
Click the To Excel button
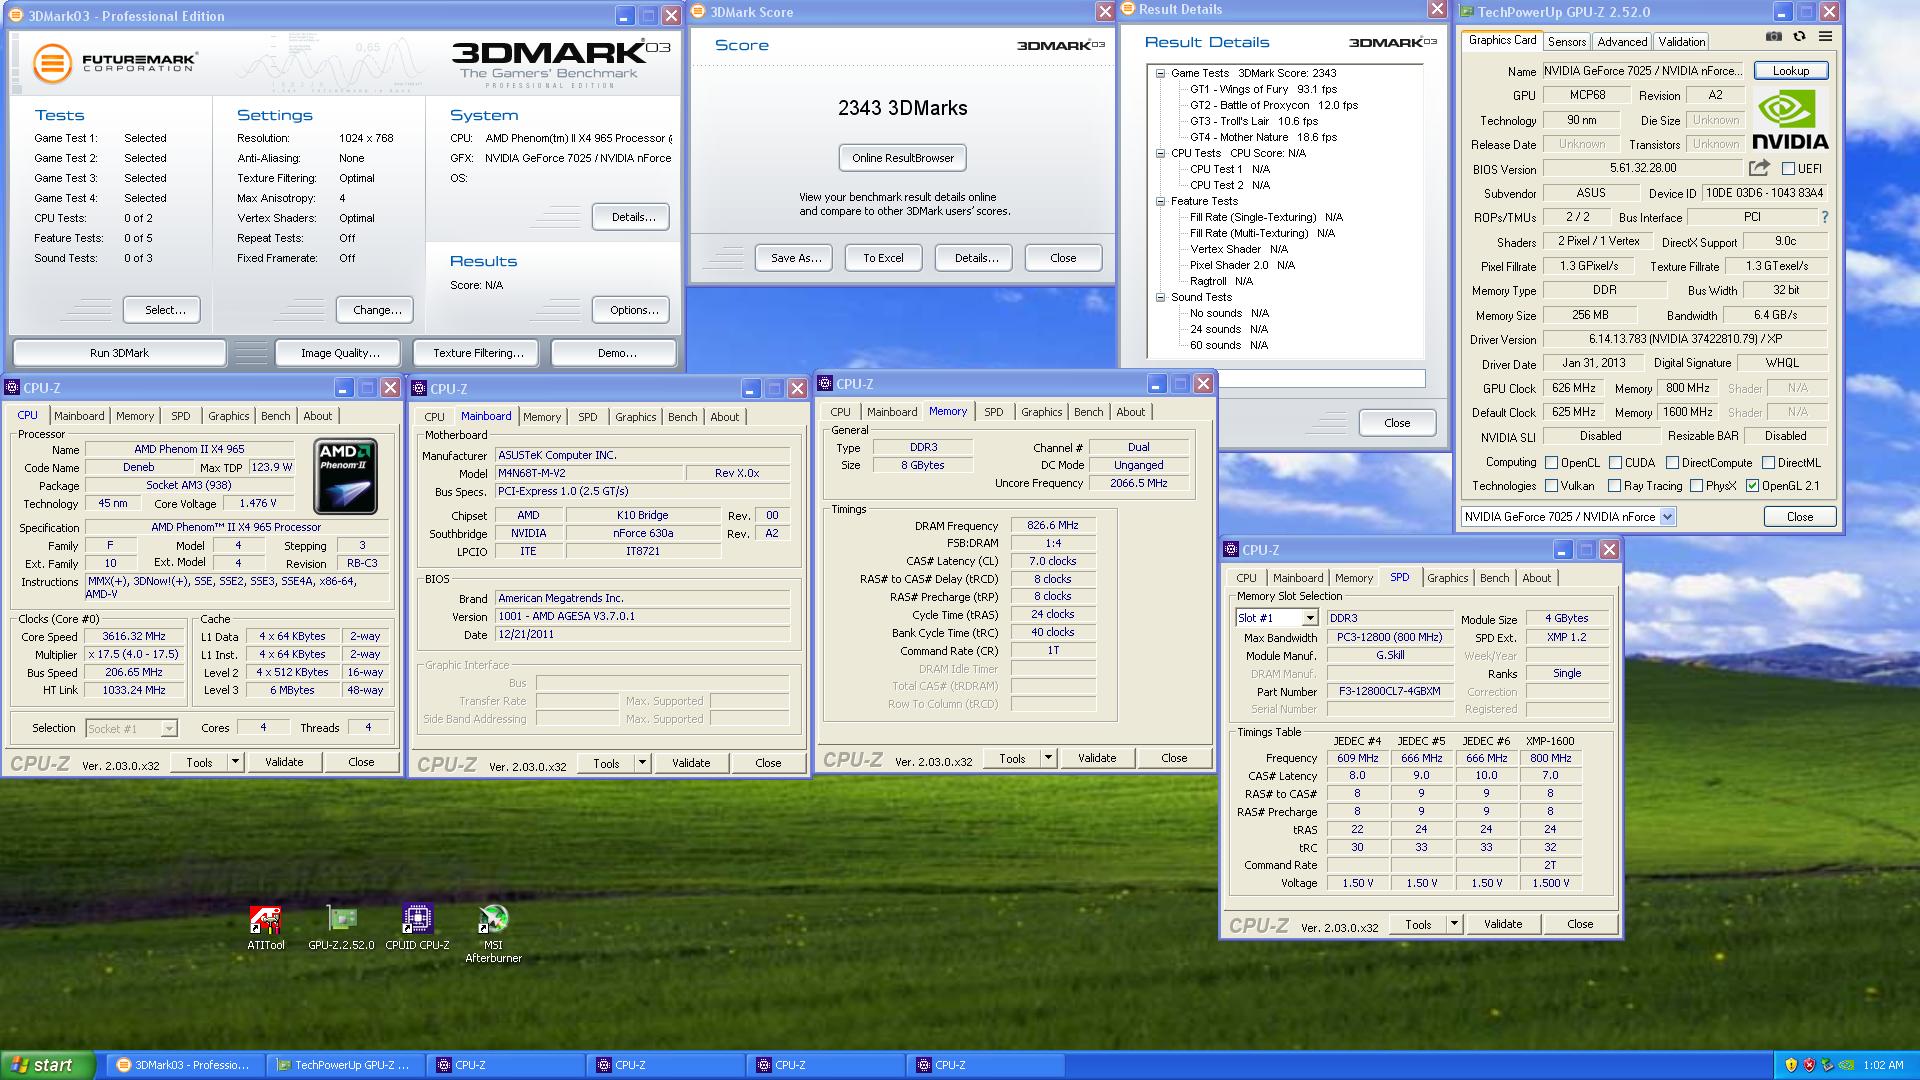883,258
